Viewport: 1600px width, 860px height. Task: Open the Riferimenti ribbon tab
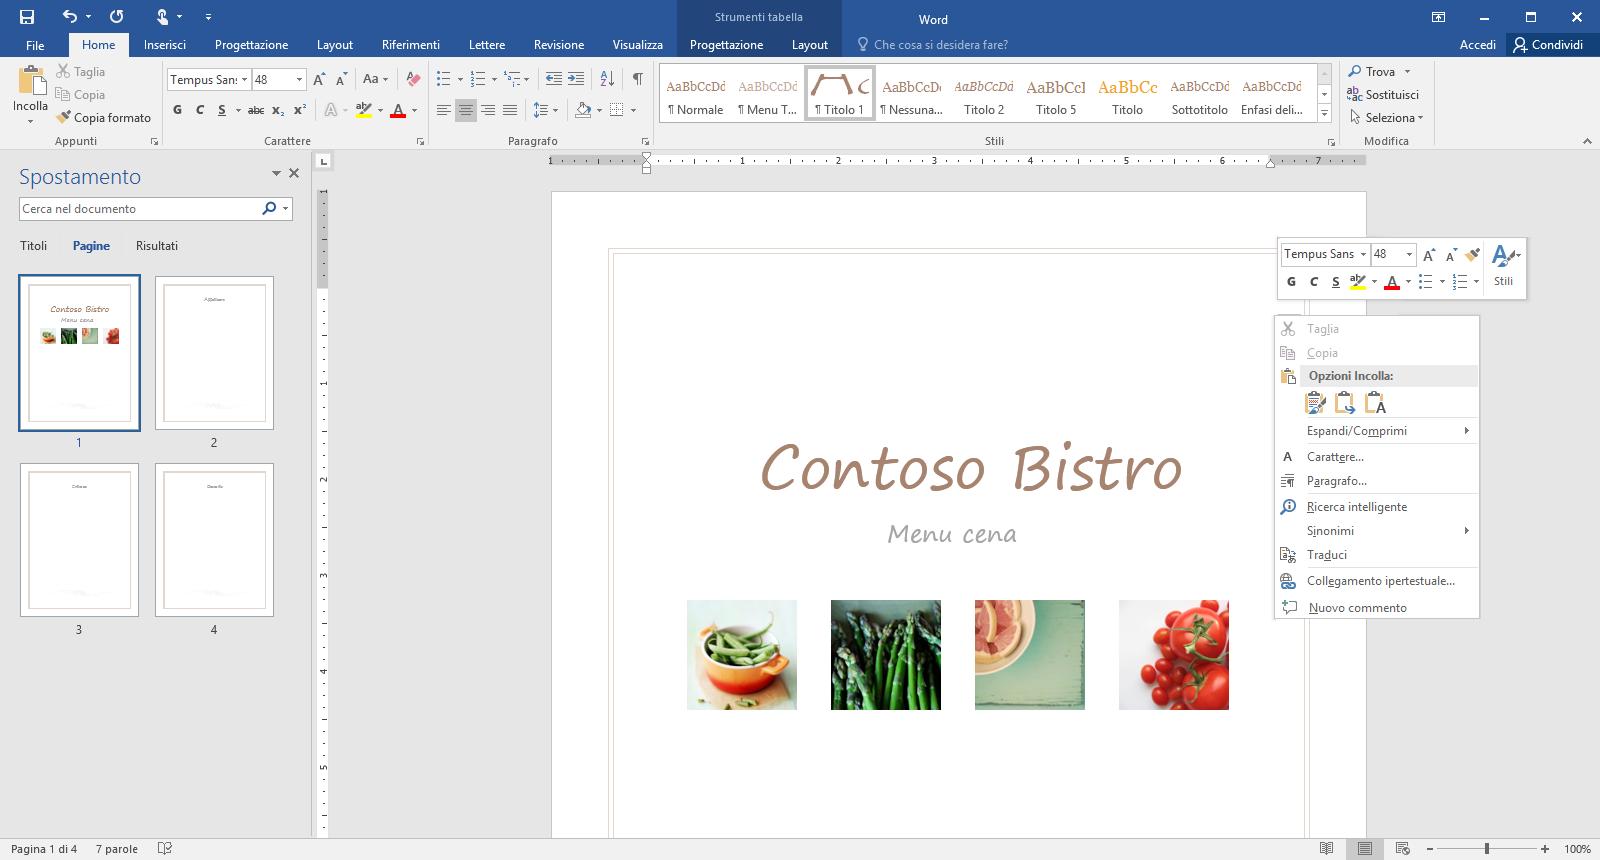(x=410, y=44)
